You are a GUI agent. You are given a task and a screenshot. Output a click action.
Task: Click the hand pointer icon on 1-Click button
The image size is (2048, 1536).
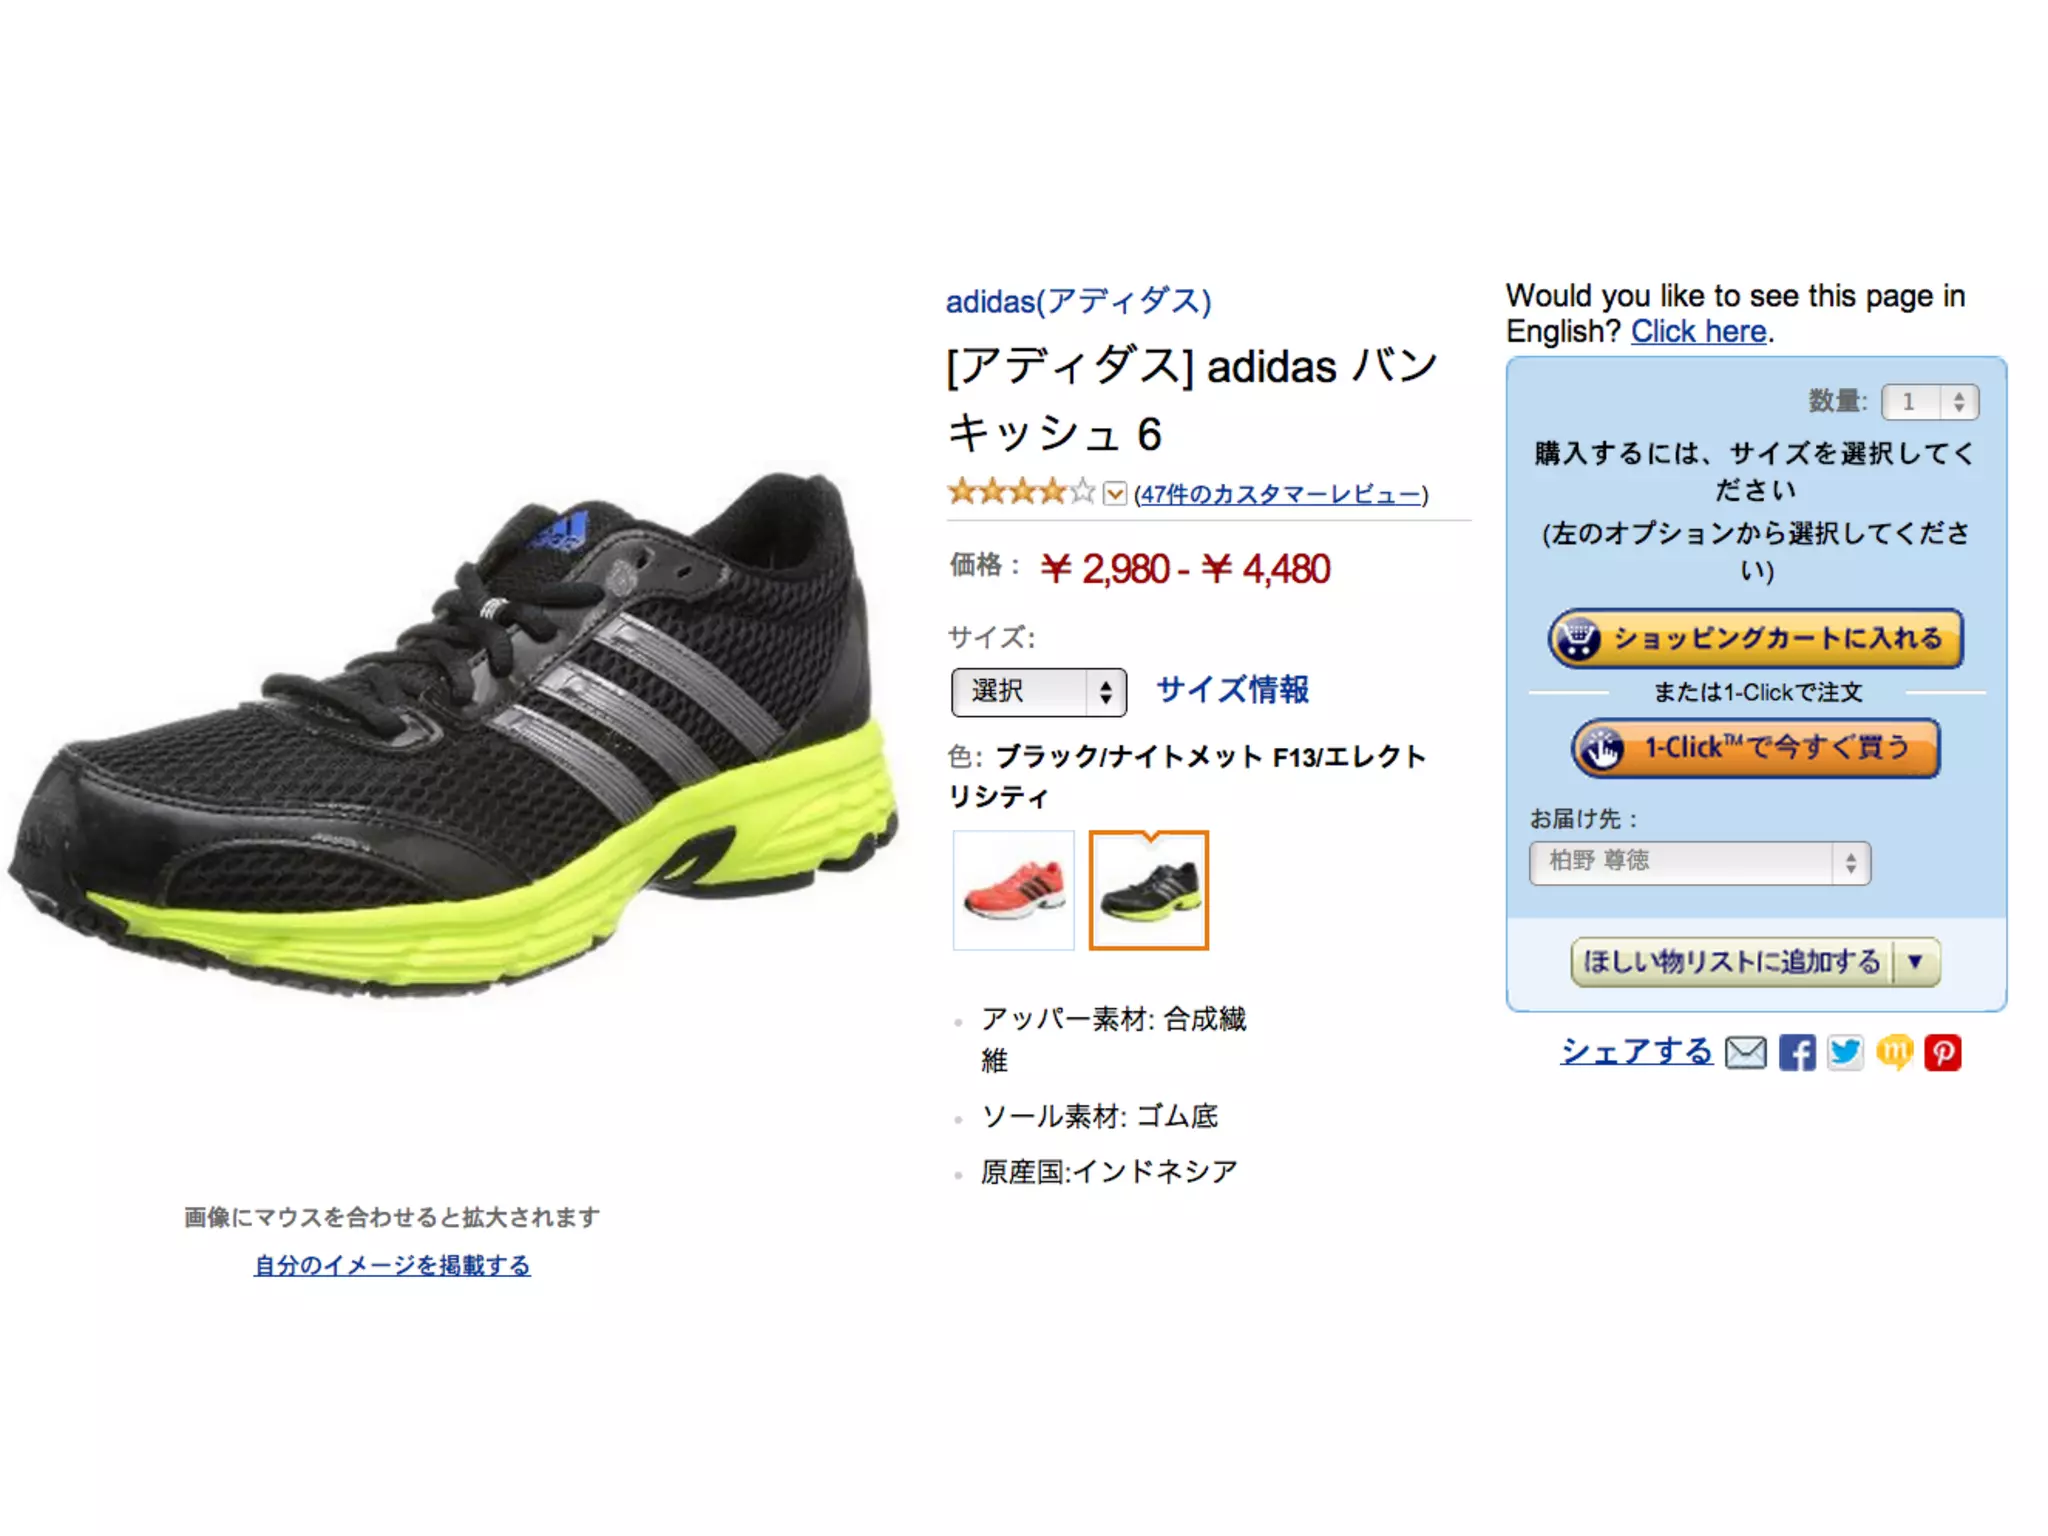point(1603,748)
